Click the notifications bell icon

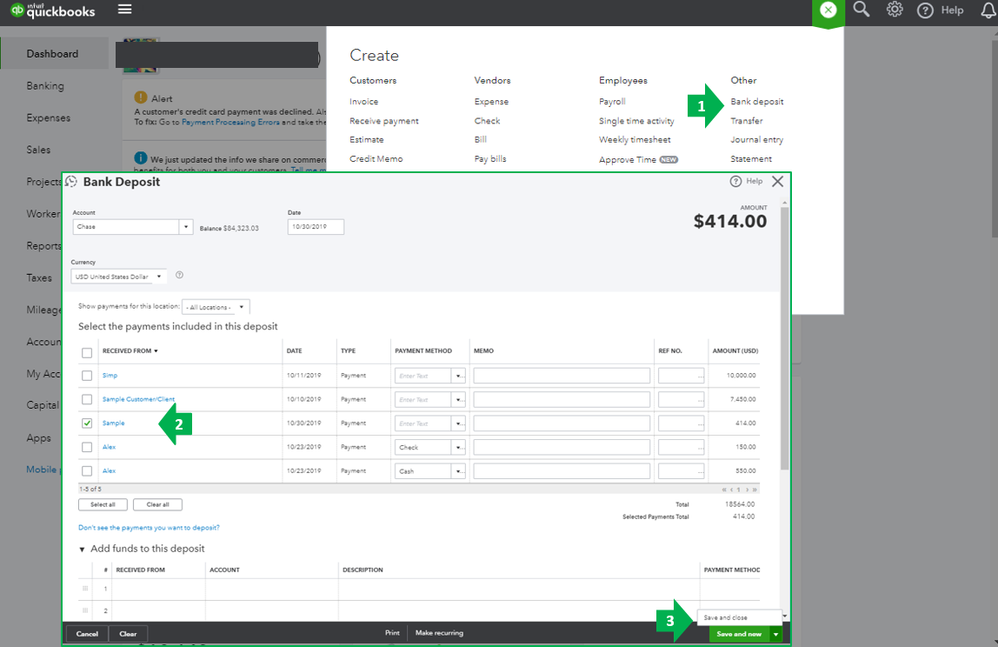point(988,10)
